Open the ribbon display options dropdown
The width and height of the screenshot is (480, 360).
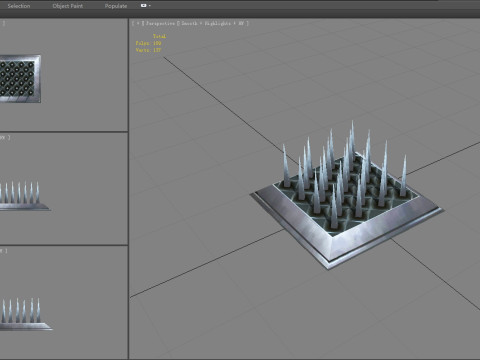click(x=146, y=6)
